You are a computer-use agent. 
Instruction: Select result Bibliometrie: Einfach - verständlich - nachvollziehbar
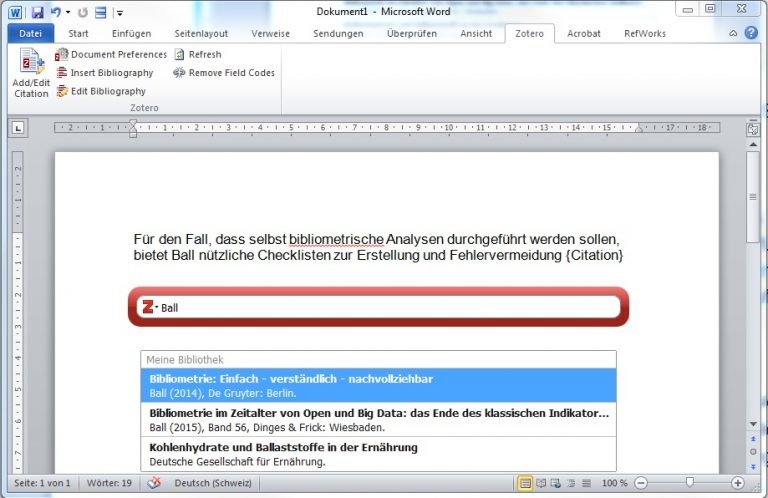378,385
